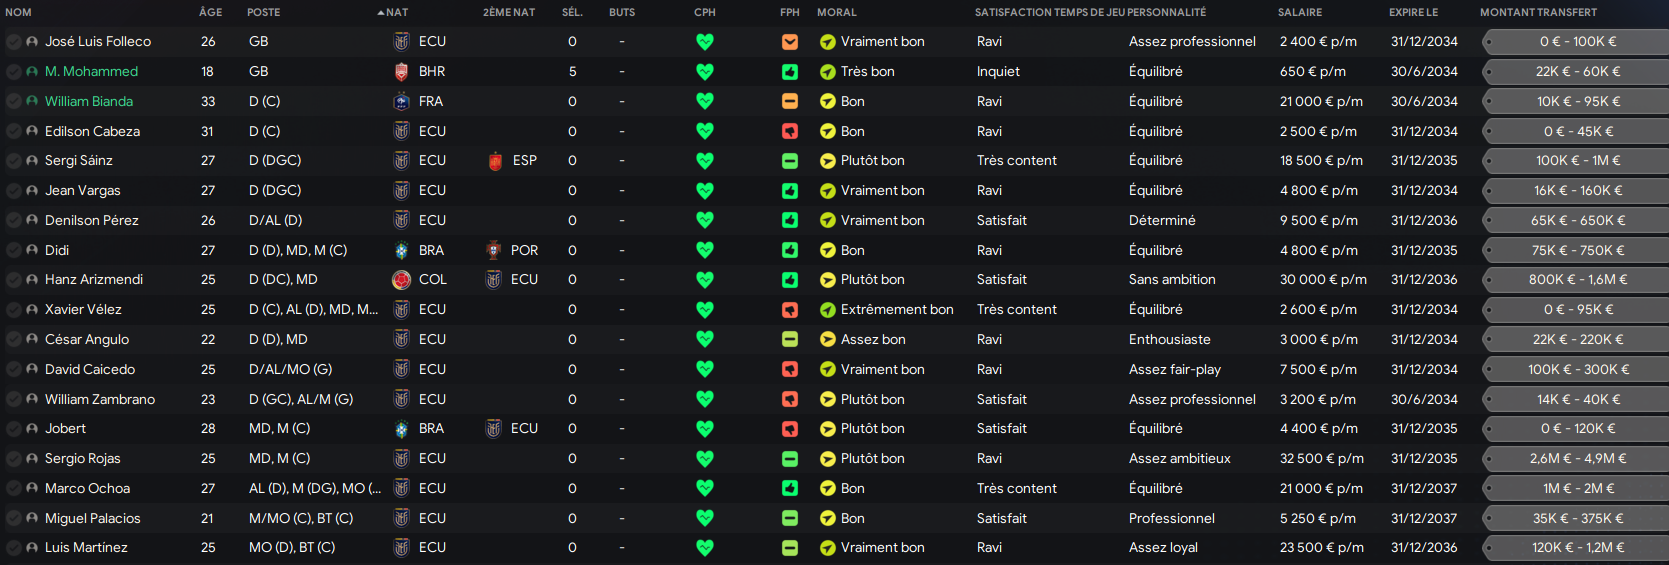Image resolution: width=1669 pixels, height=565 pixels.
Task: Click Sergi Sáinz's Spain second-nationality flag
Action: tap(495, 161)
